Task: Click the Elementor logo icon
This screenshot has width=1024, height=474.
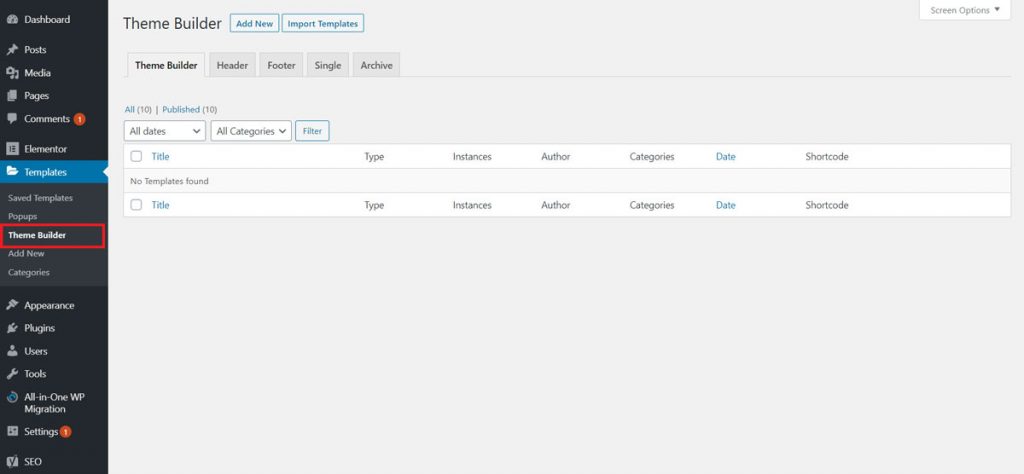Action: (12, 149)
